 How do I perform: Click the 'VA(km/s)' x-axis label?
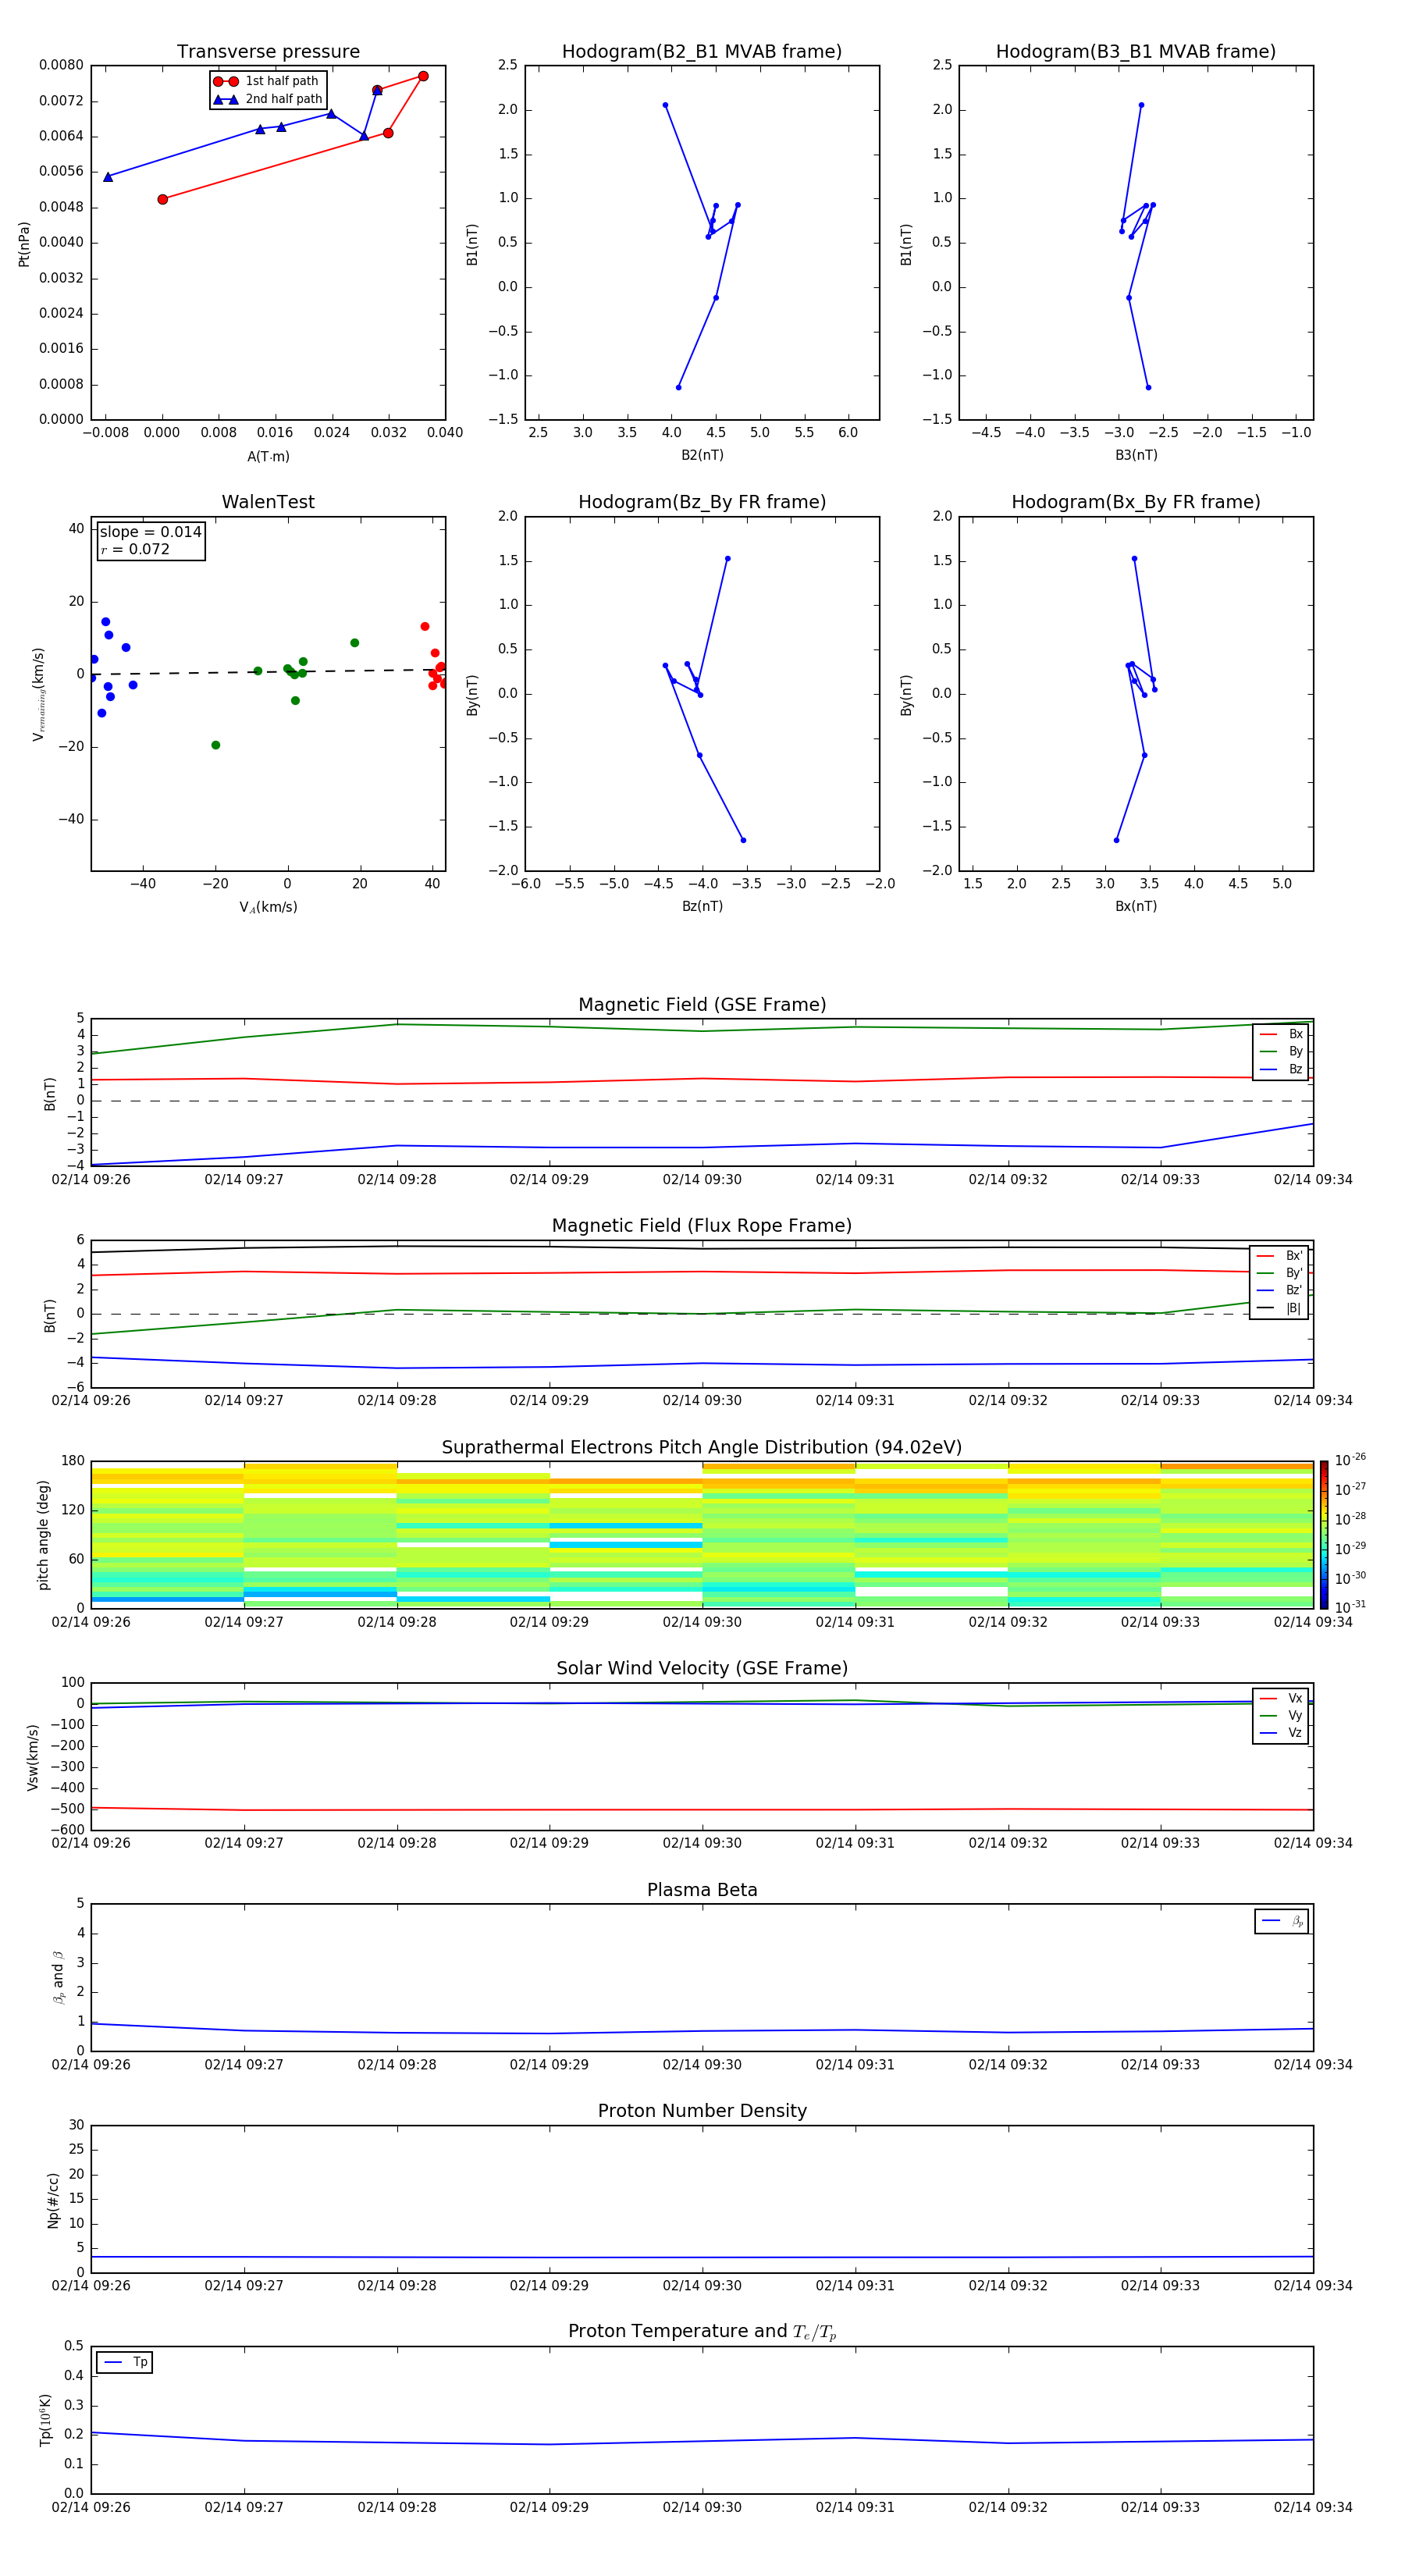click(268, 908)
